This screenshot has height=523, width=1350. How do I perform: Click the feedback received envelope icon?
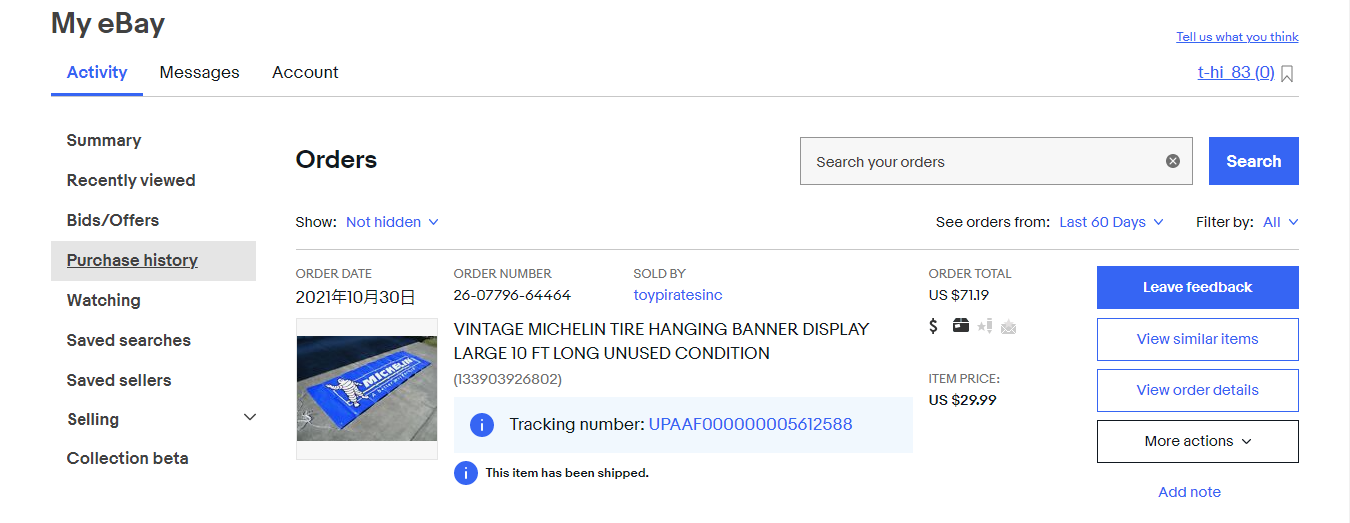[x=1008, y=326]
